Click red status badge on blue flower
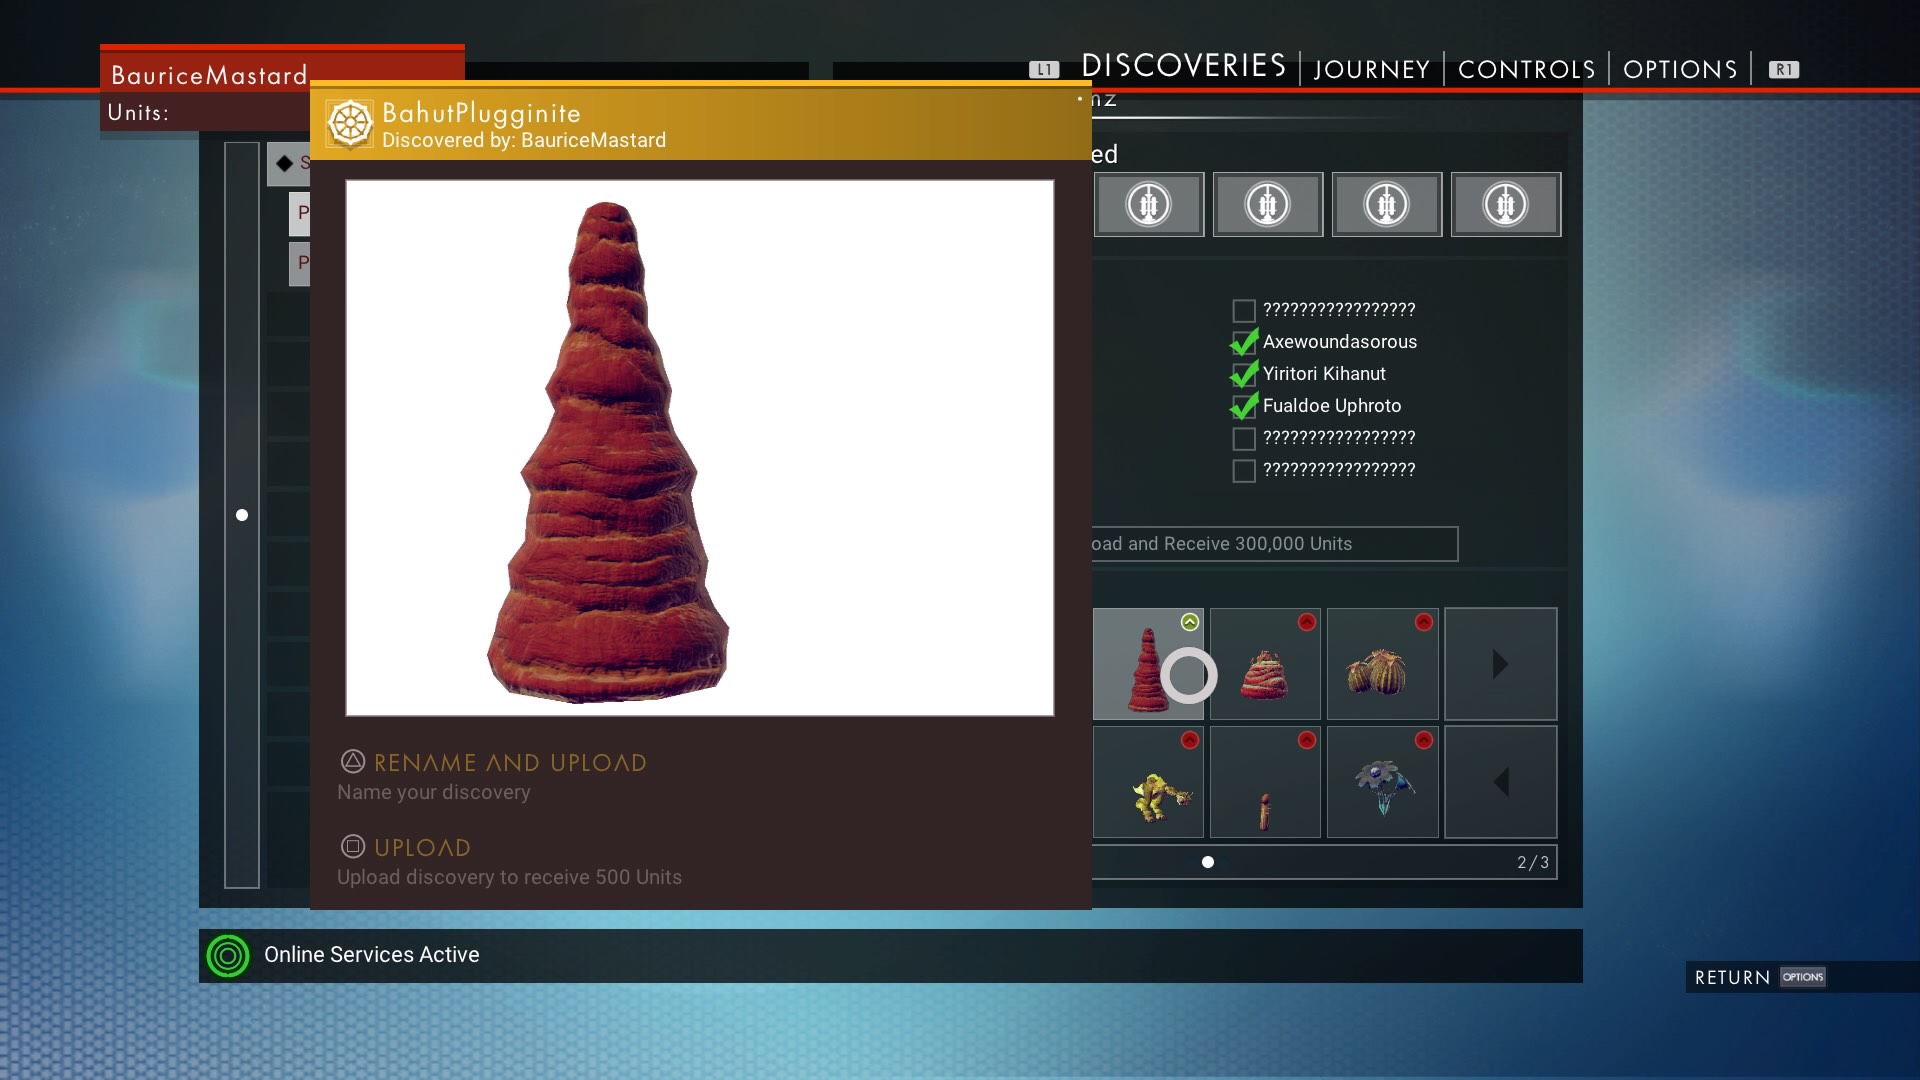Viewport: 1920px width, 1080px height. pos(1424,740)
